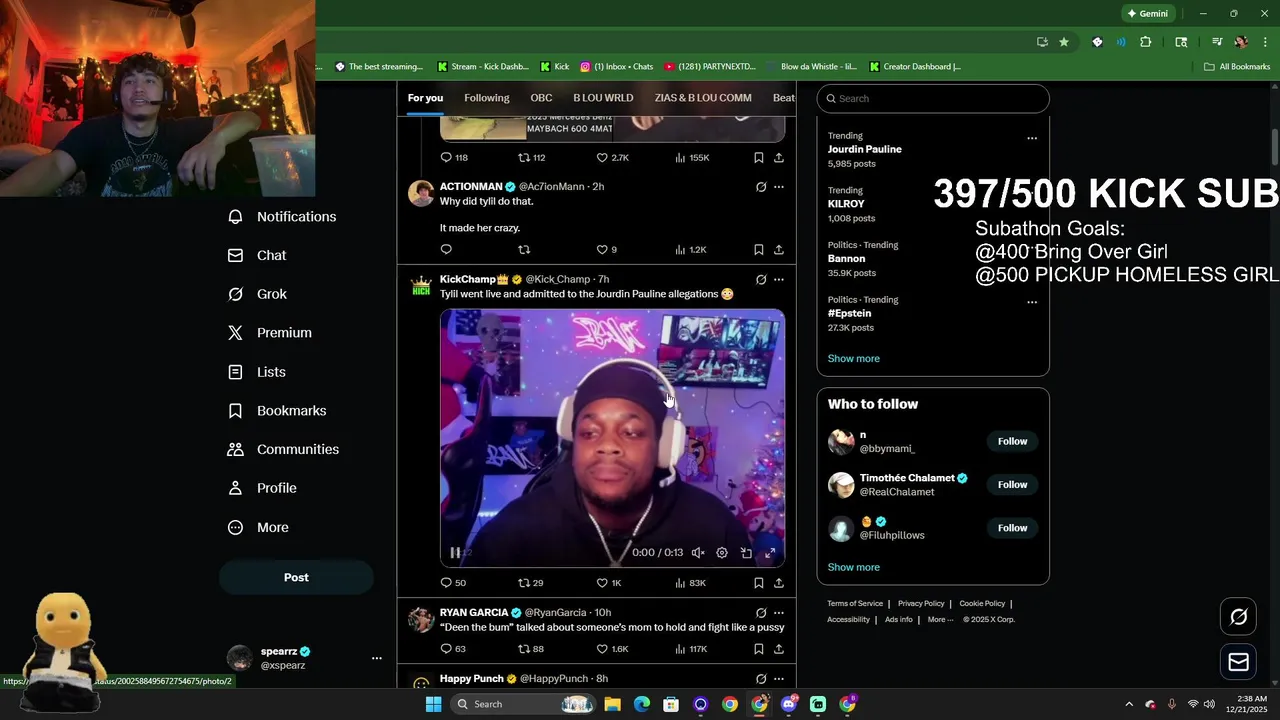
Task: Select the OBC tab
Action: [x=541, y=98]
